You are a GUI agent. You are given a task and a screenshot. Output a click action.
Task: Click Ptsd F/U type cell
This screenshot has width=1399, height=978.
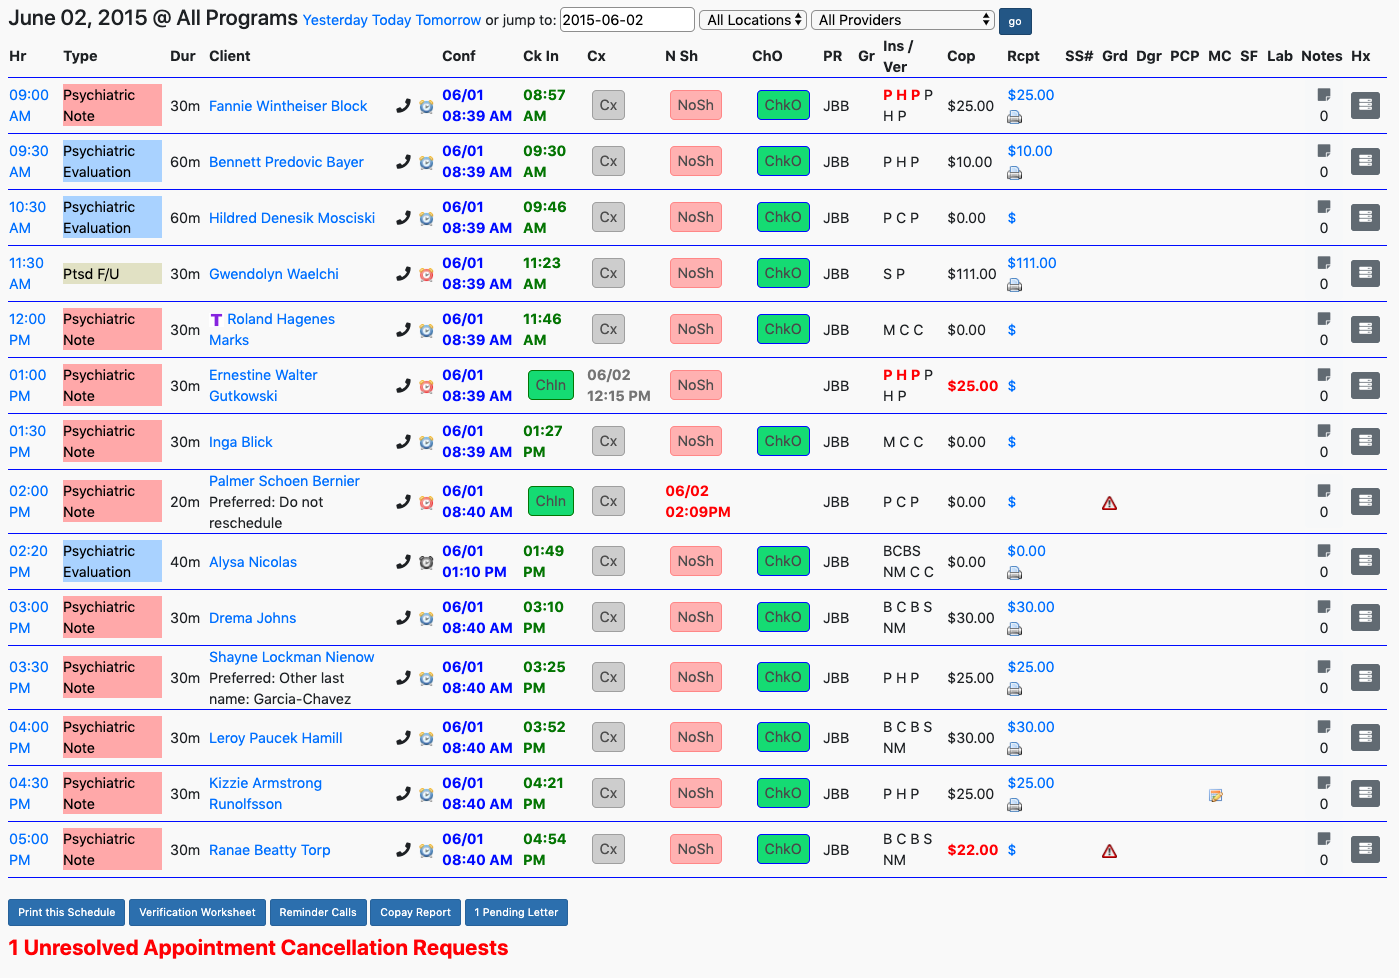point(112,274)
